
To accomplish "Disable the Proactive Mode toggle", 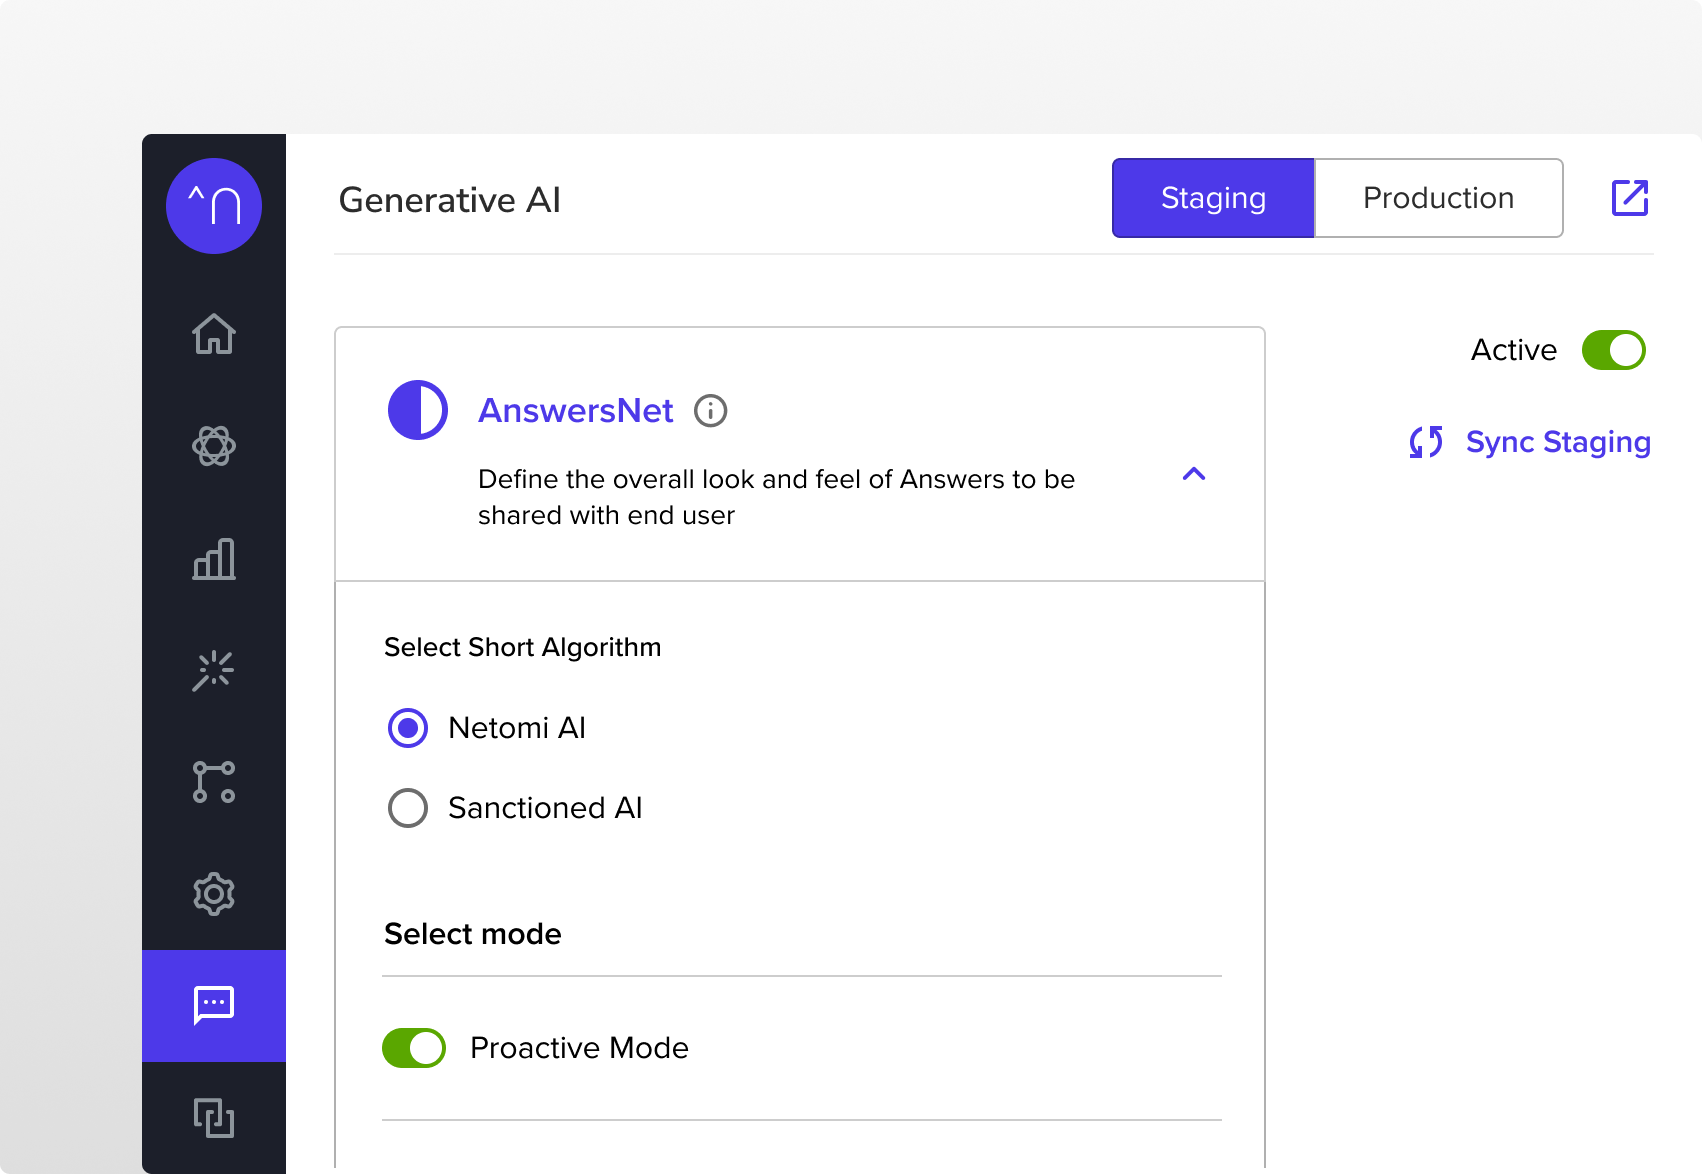I will [x=414, y=1048].
